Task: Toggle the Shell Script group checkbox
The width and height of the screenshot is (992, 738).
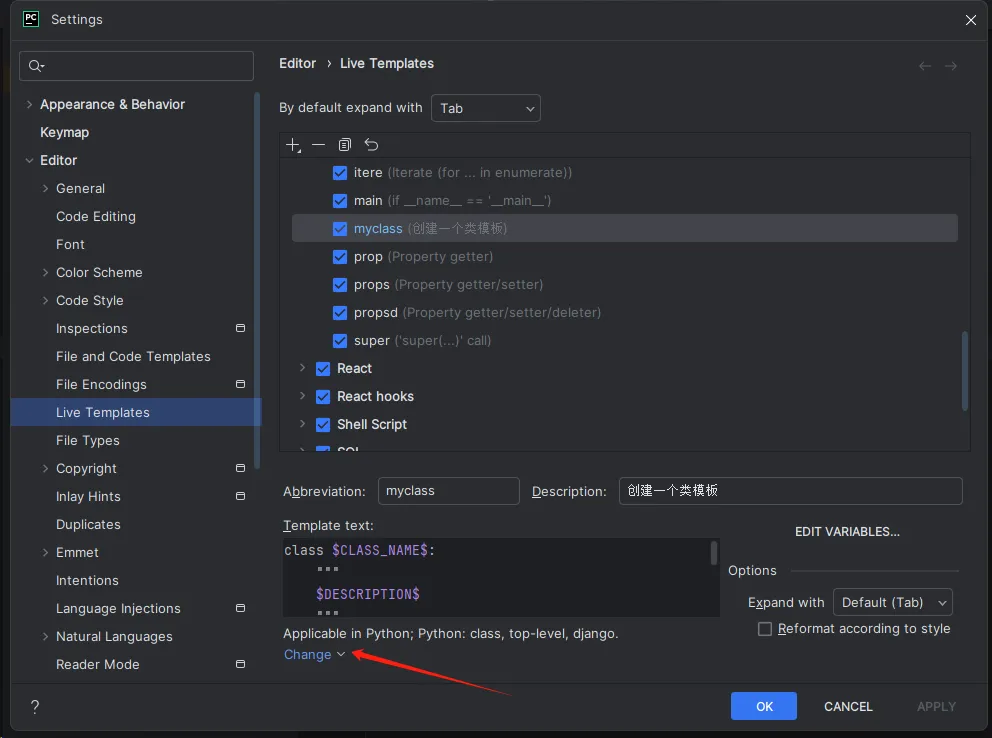Action: click(323, 424)
